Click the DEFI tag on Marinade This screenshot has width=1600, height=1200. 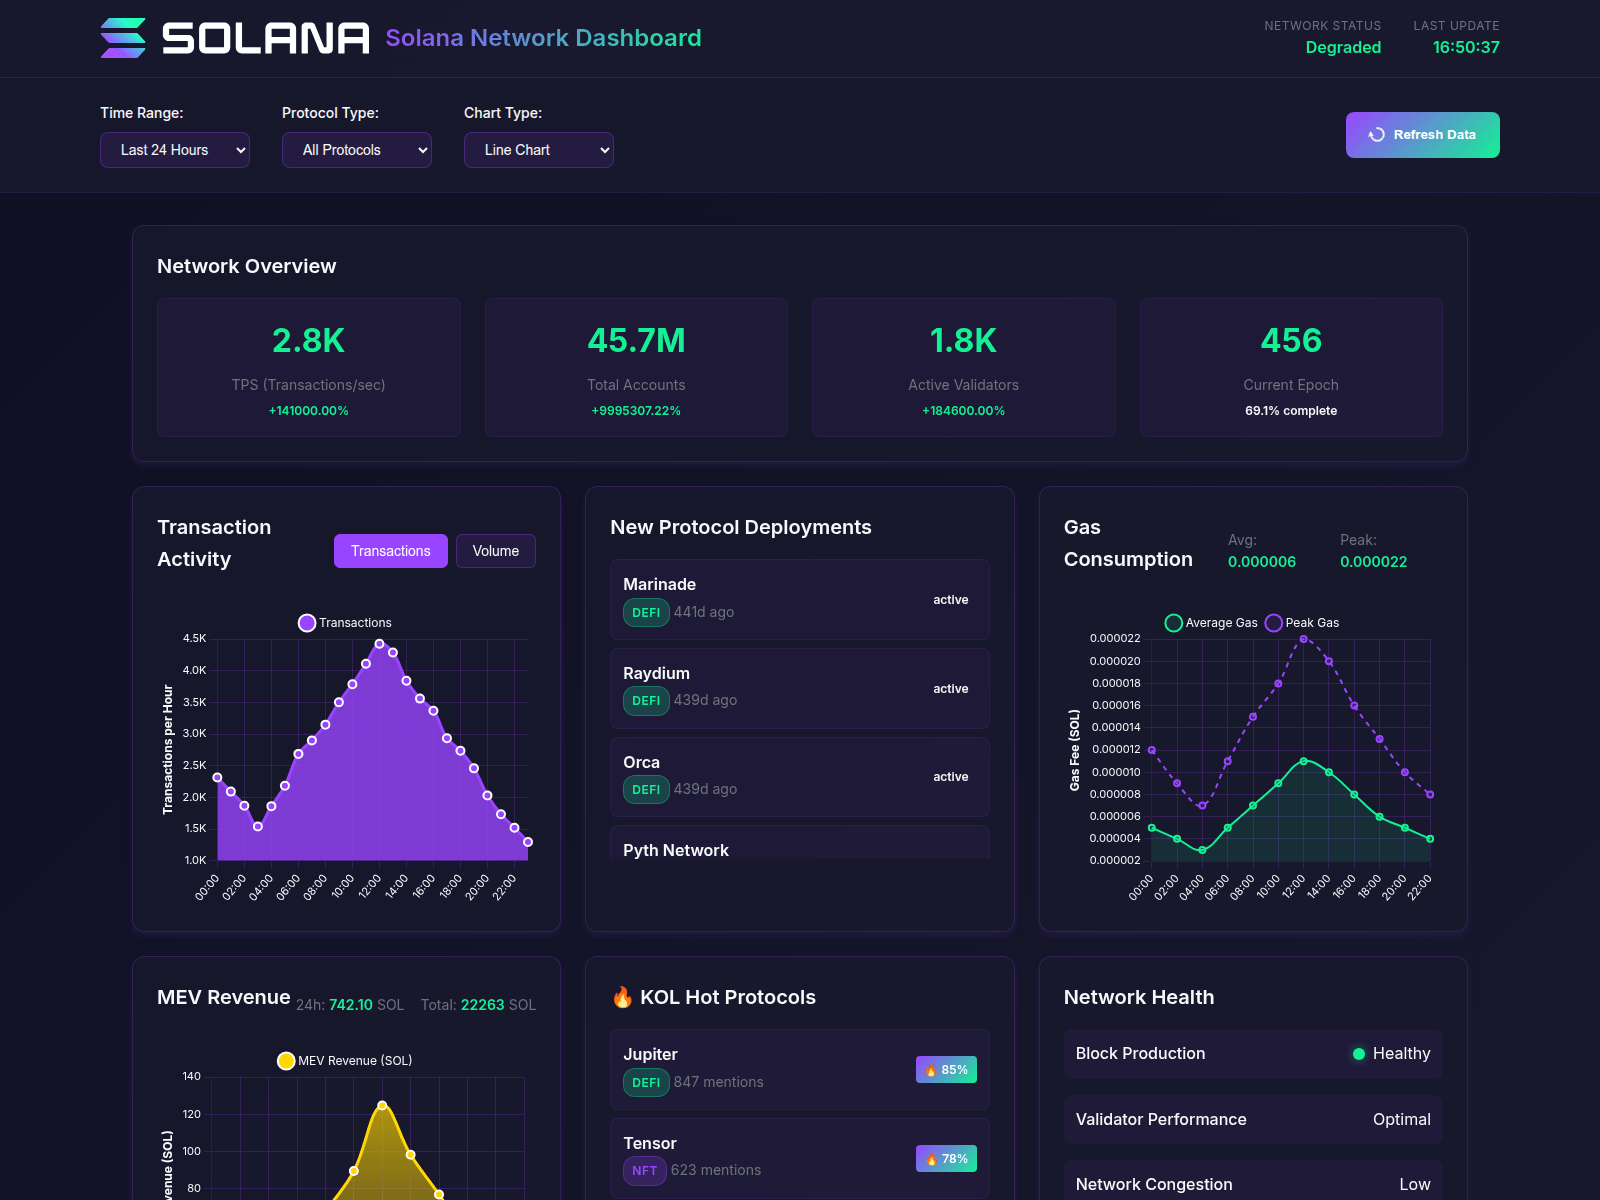646,613
